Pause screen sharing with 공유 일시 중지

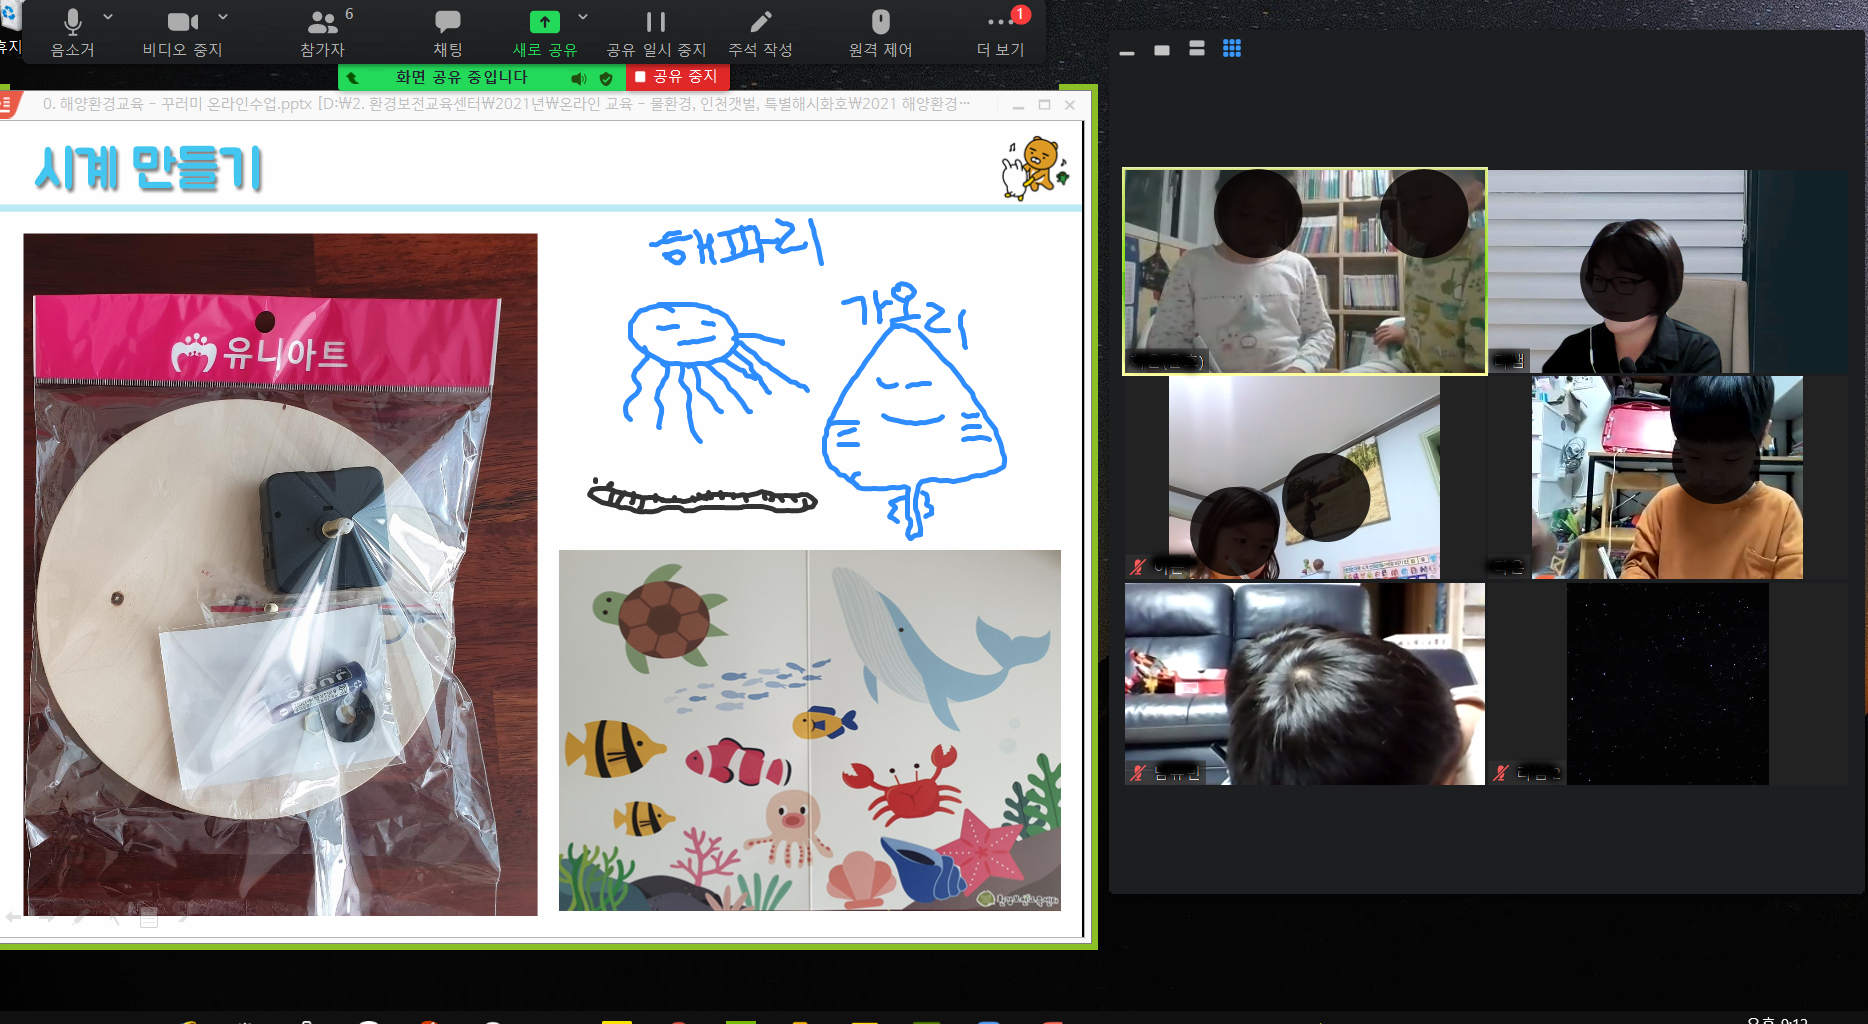pyautogui.click(x=655, y=32)
